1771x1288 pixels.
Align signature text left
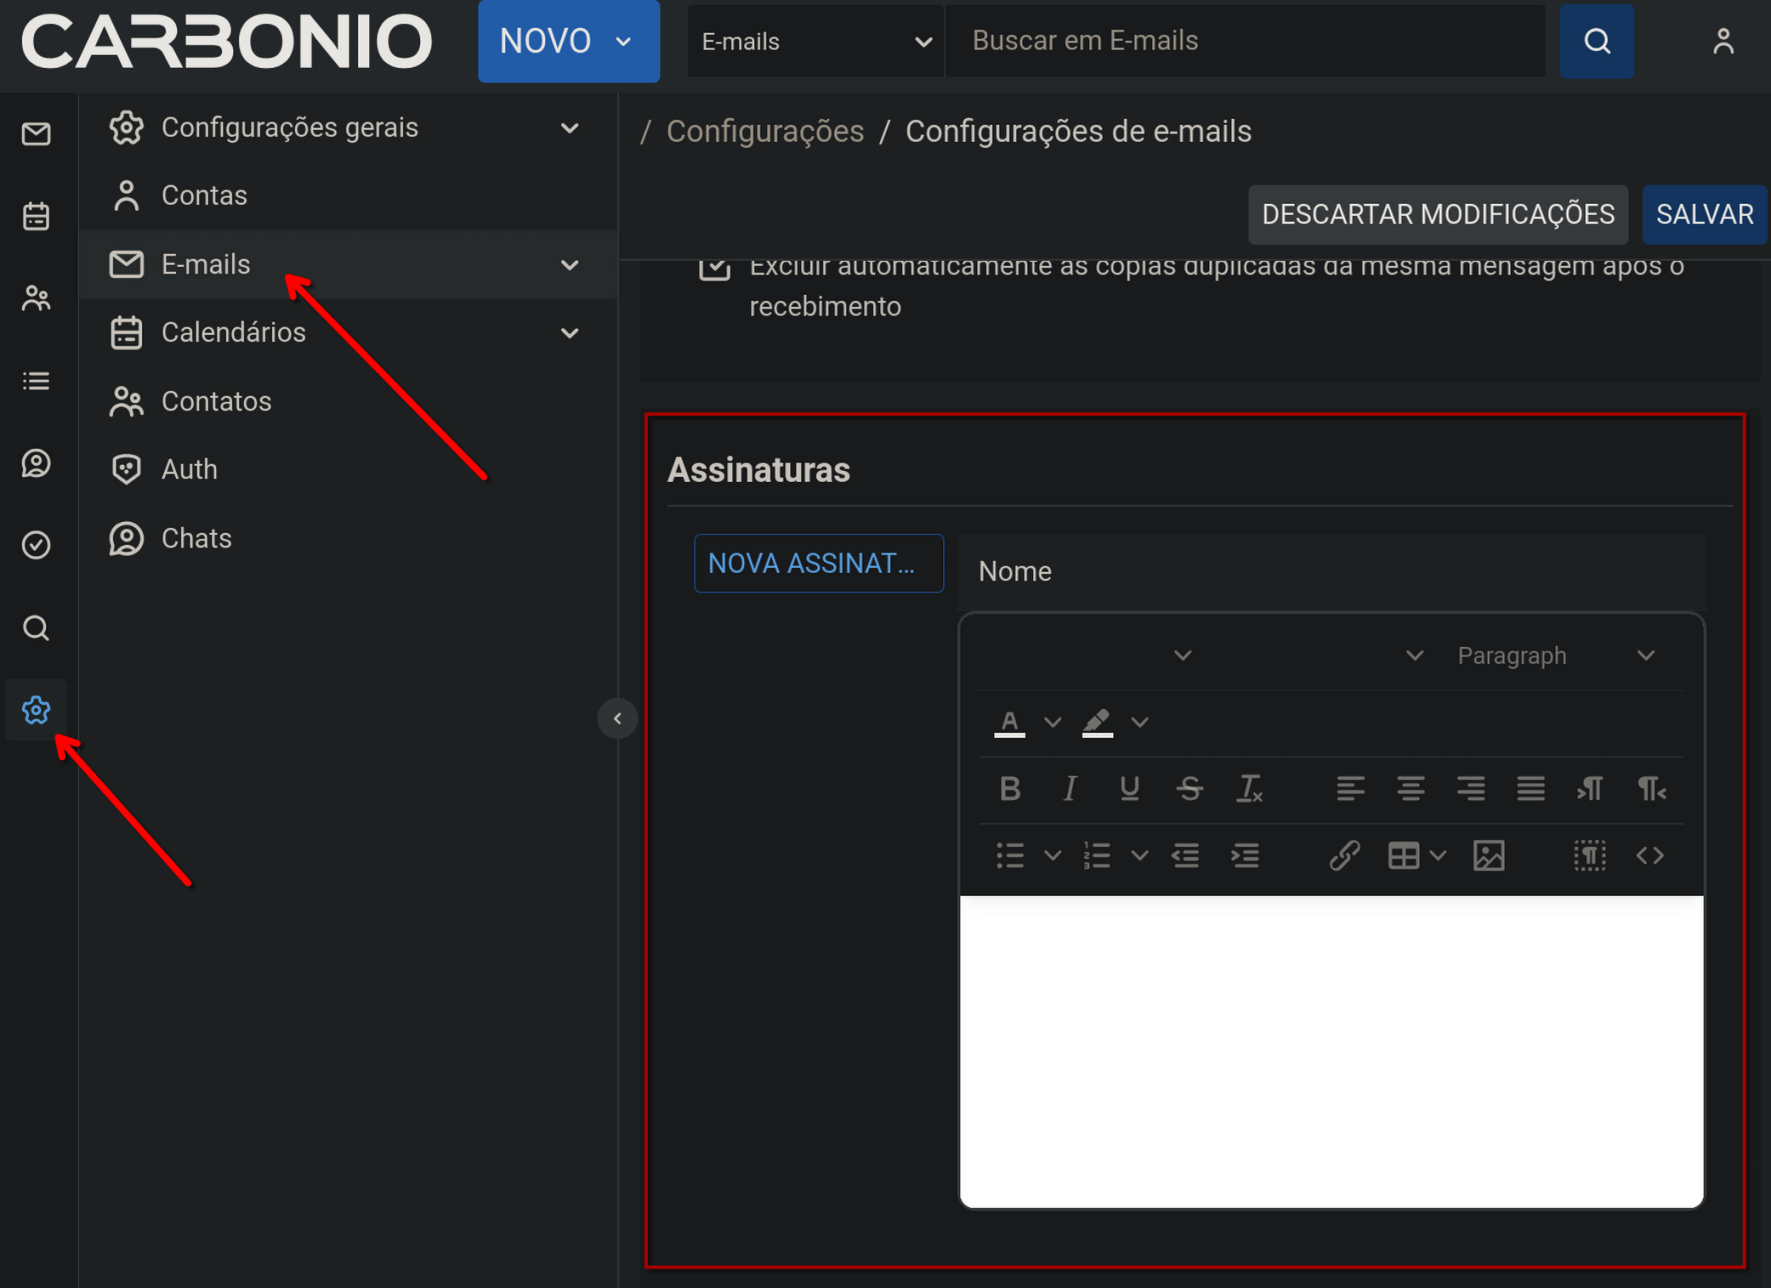click(x=1350, y=789)
